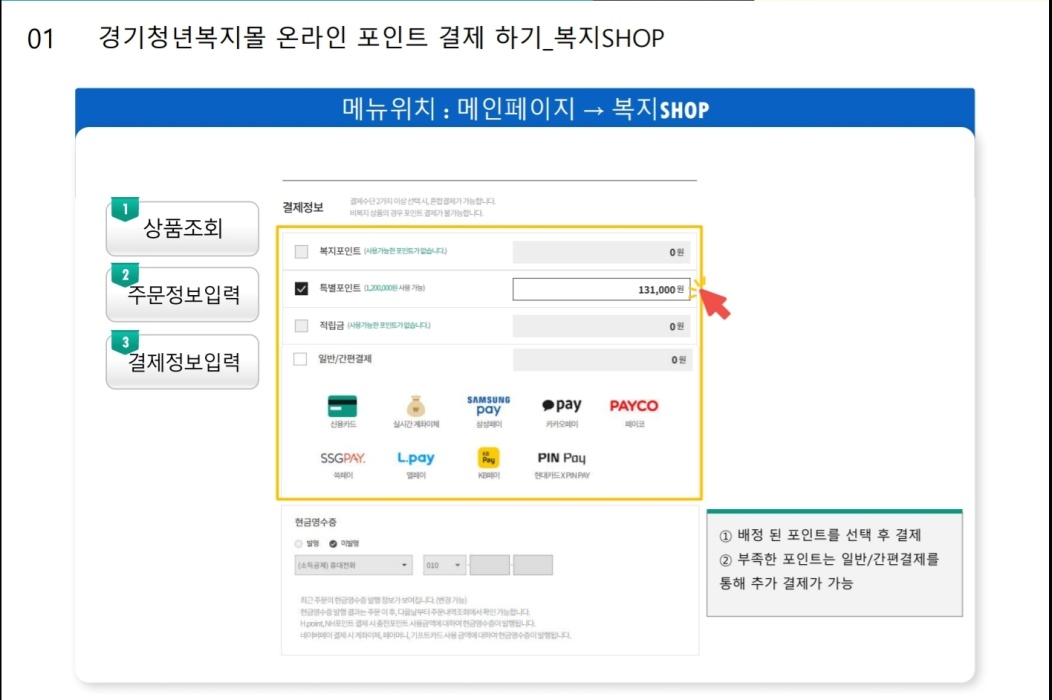
Task: Select the 상품조회 step label
Action: 182,228
